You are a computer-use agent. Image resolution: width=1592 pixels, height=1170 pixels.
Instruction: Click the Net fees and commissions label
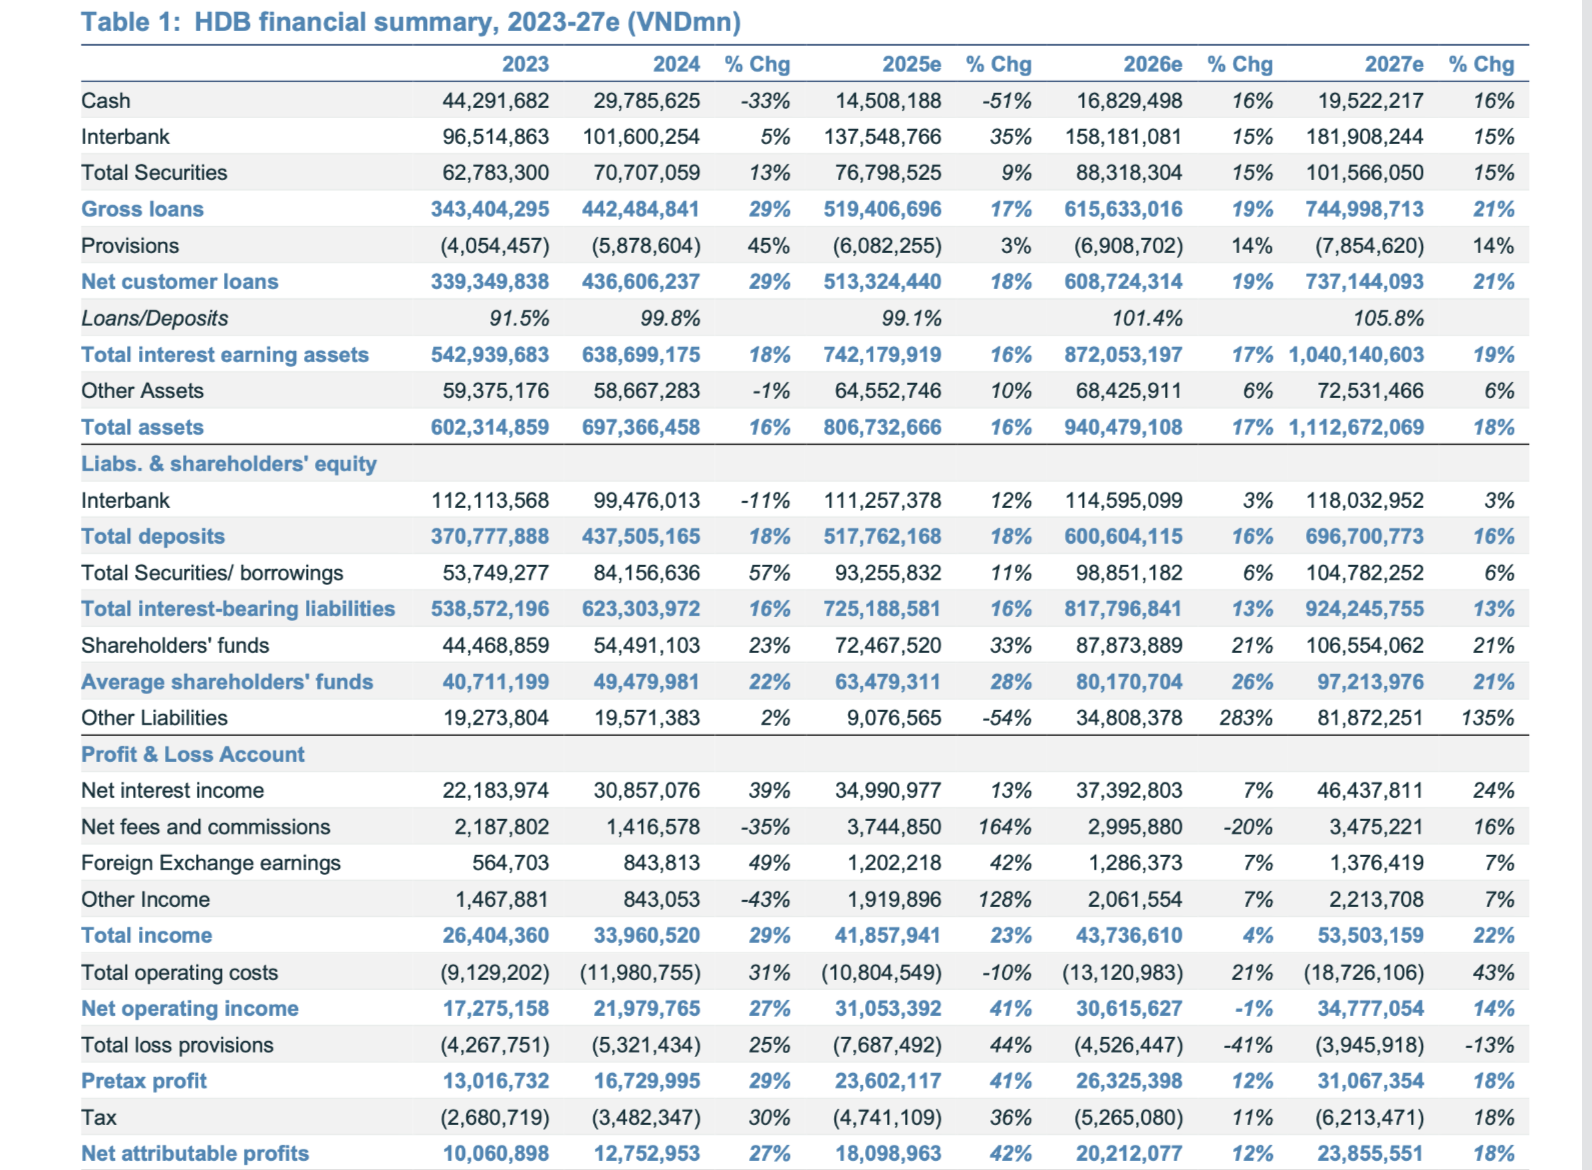(x=206, y=827)
